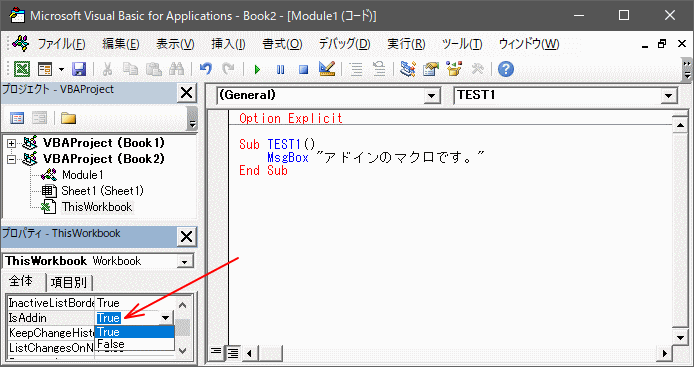Click the Copy toolbar icon

130,69
